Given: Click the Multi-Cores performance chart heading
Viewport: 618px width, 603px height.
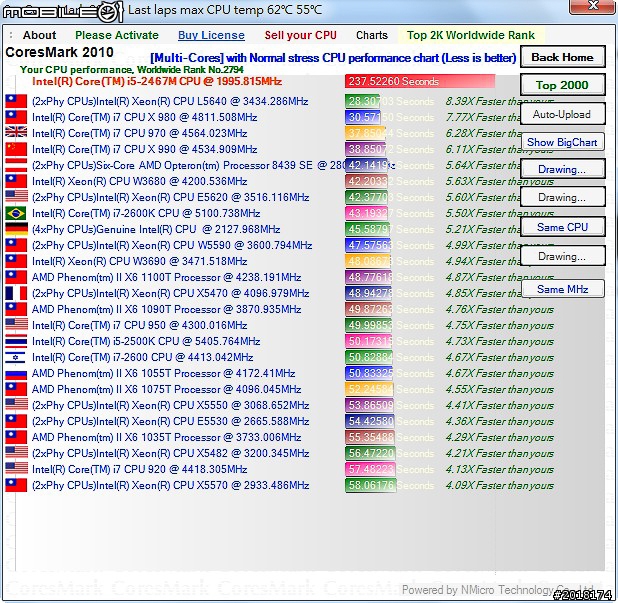Looking at the screenshot, I should 333,58.
